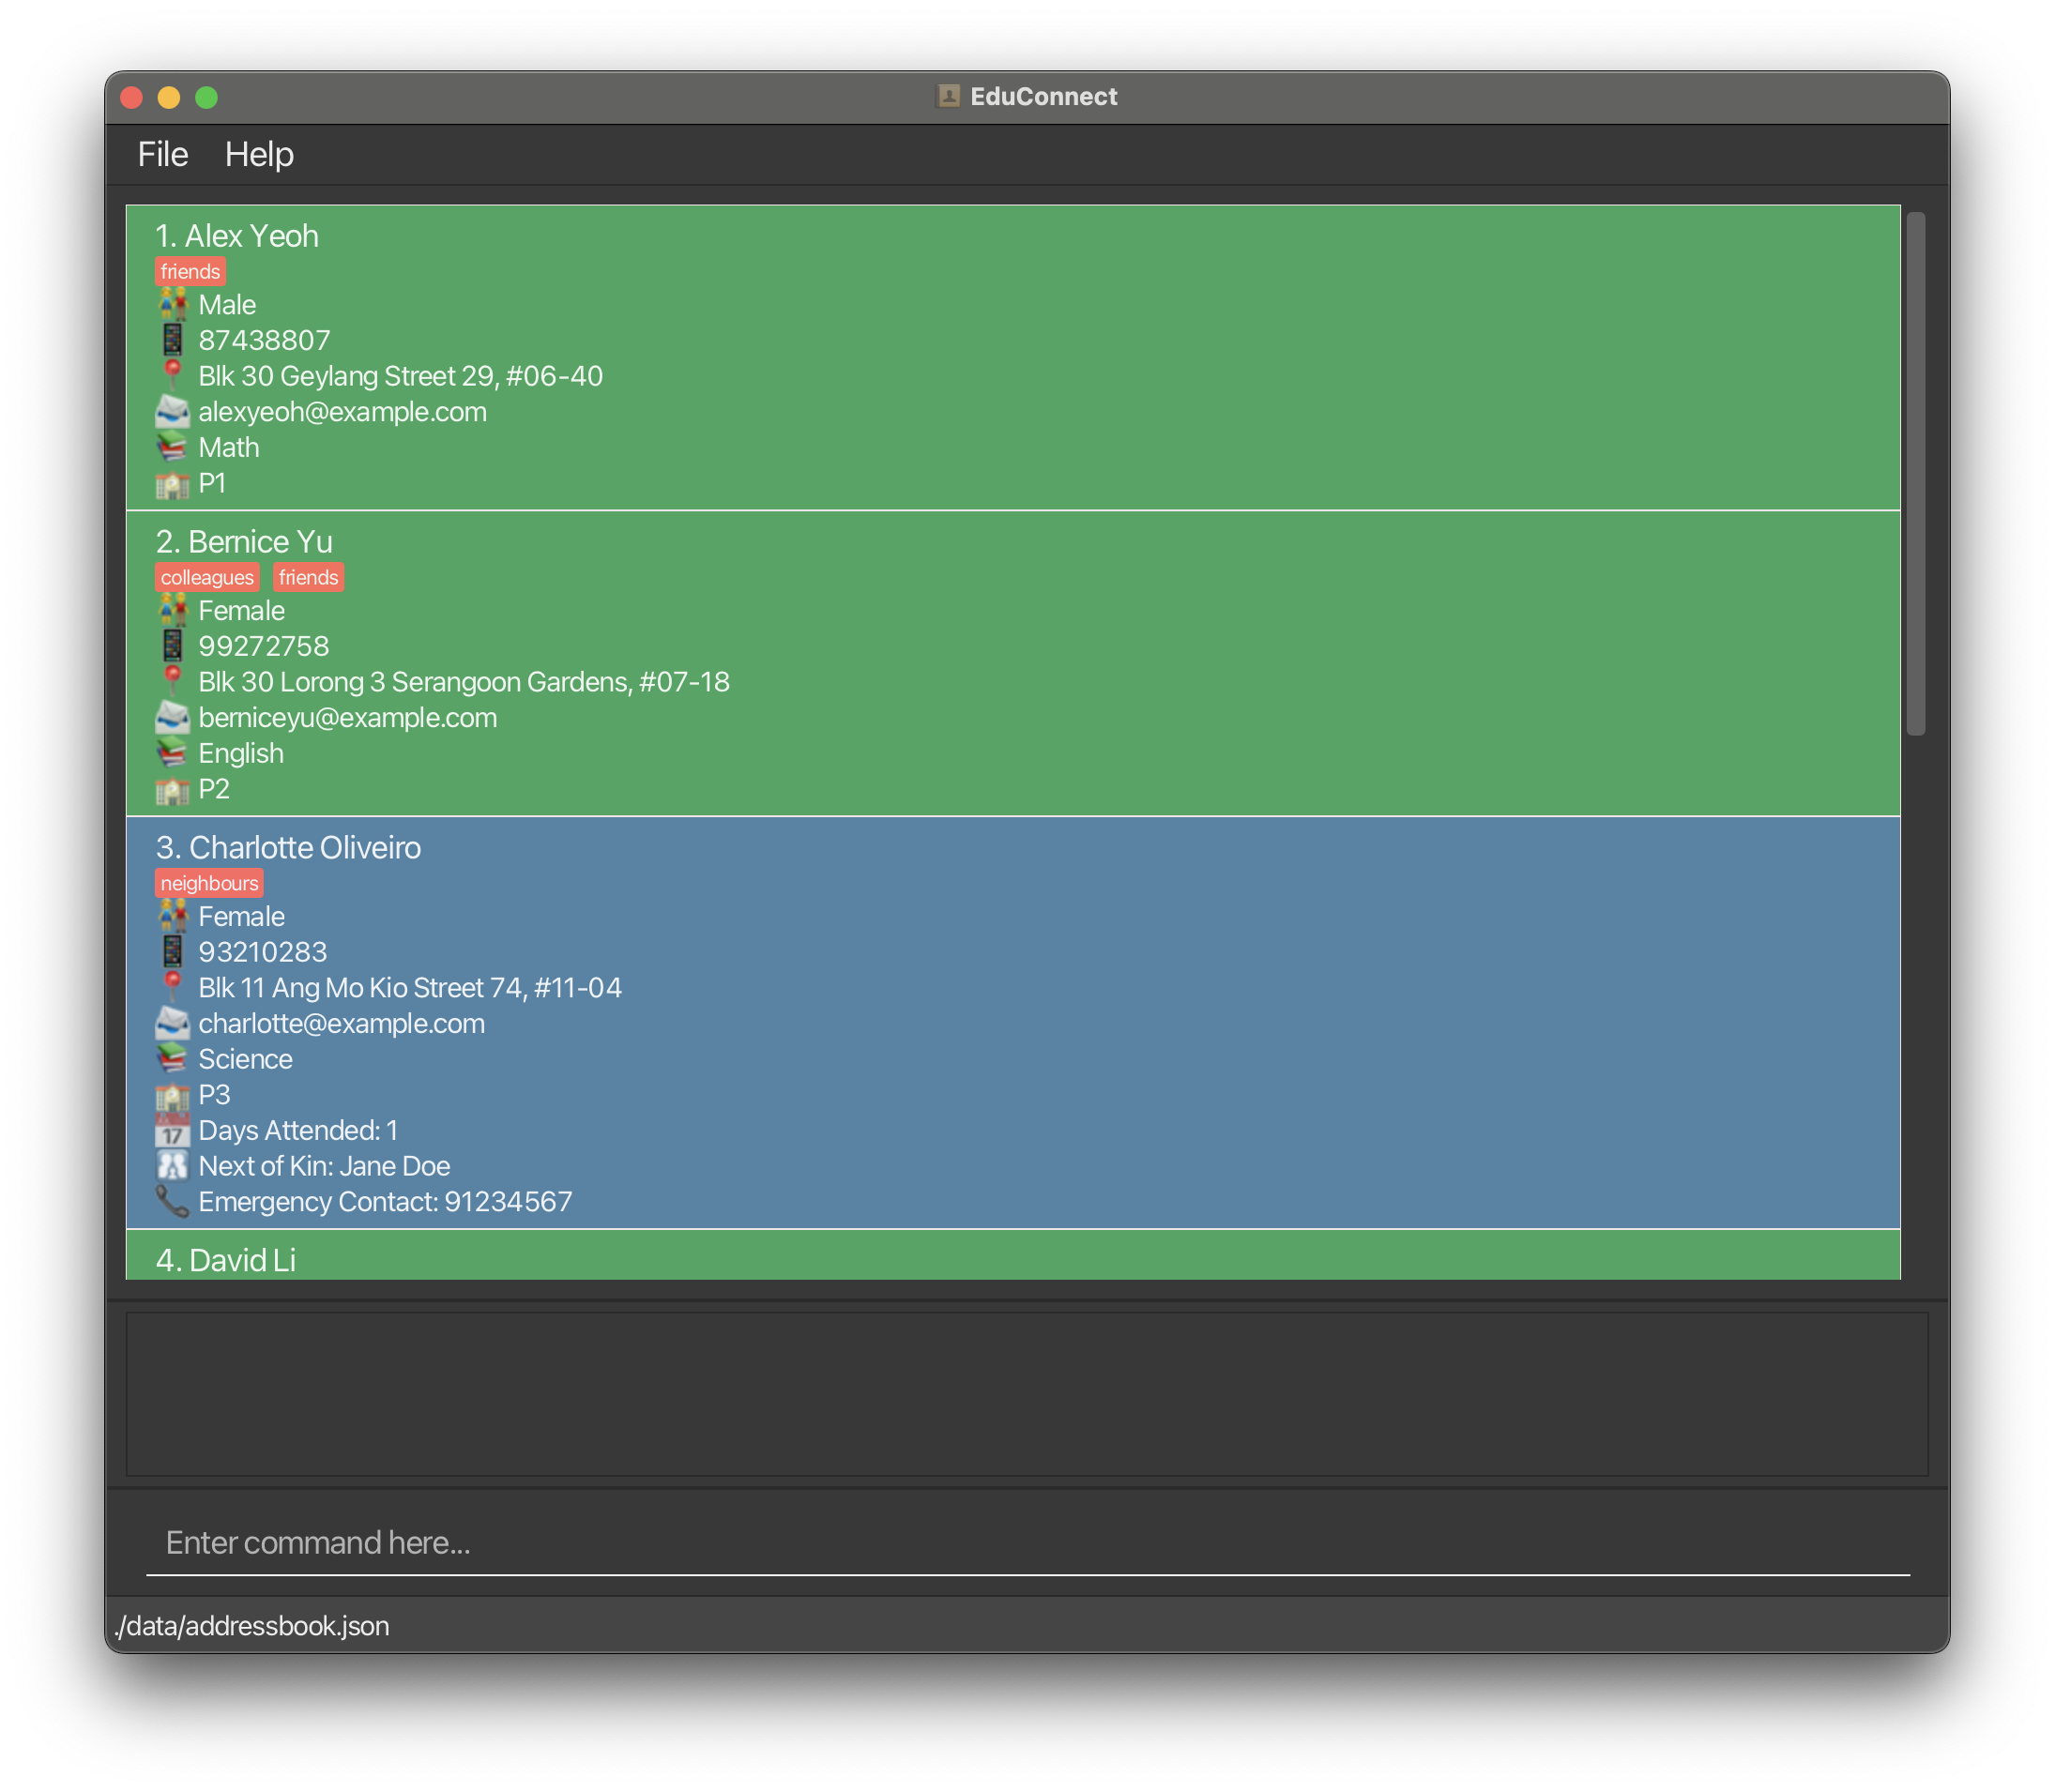Click the school building icon next to P3
2055x1792 pixels.
[172, 1095]
